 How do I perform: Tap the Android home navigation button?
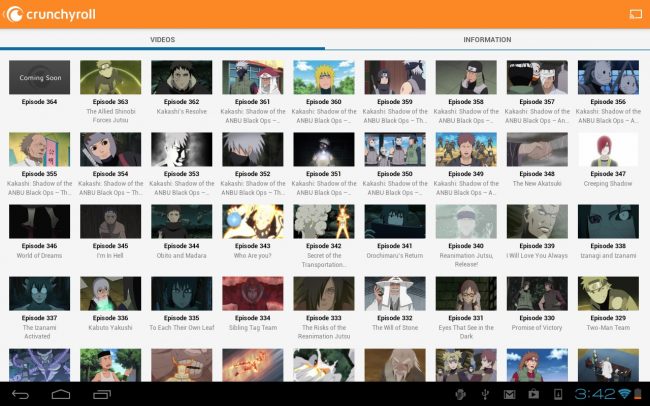click(61, 394)
